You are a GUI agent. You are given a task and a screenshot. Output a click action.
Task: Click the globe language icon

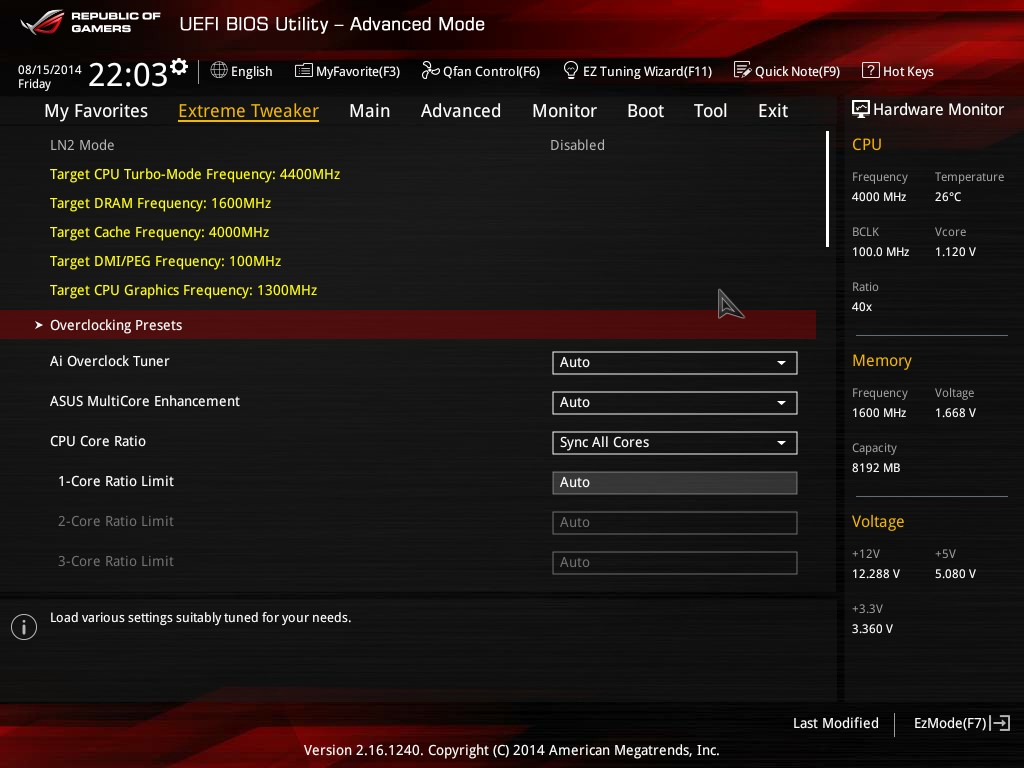219,70
